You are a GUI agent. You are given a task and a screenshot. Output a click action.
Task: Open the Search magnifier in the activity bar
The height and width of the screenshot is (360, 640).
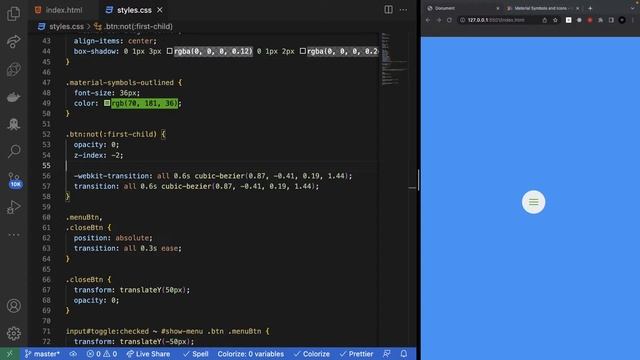tap(13, 151)
